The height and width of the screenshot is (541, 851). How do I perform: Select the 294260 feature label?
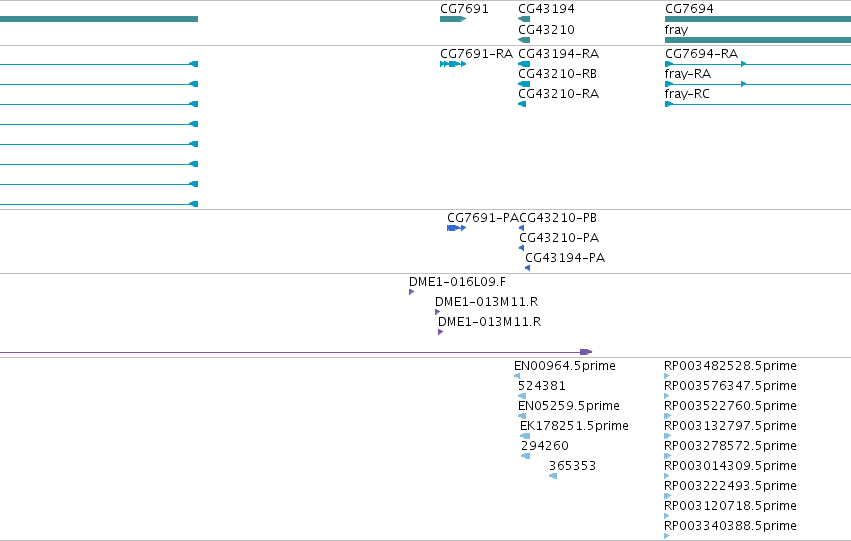545,446
